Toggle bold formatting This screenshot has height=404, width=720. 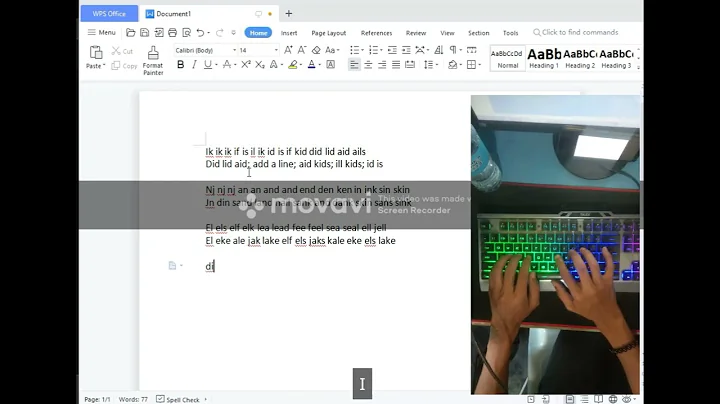[x=180, y=65]
